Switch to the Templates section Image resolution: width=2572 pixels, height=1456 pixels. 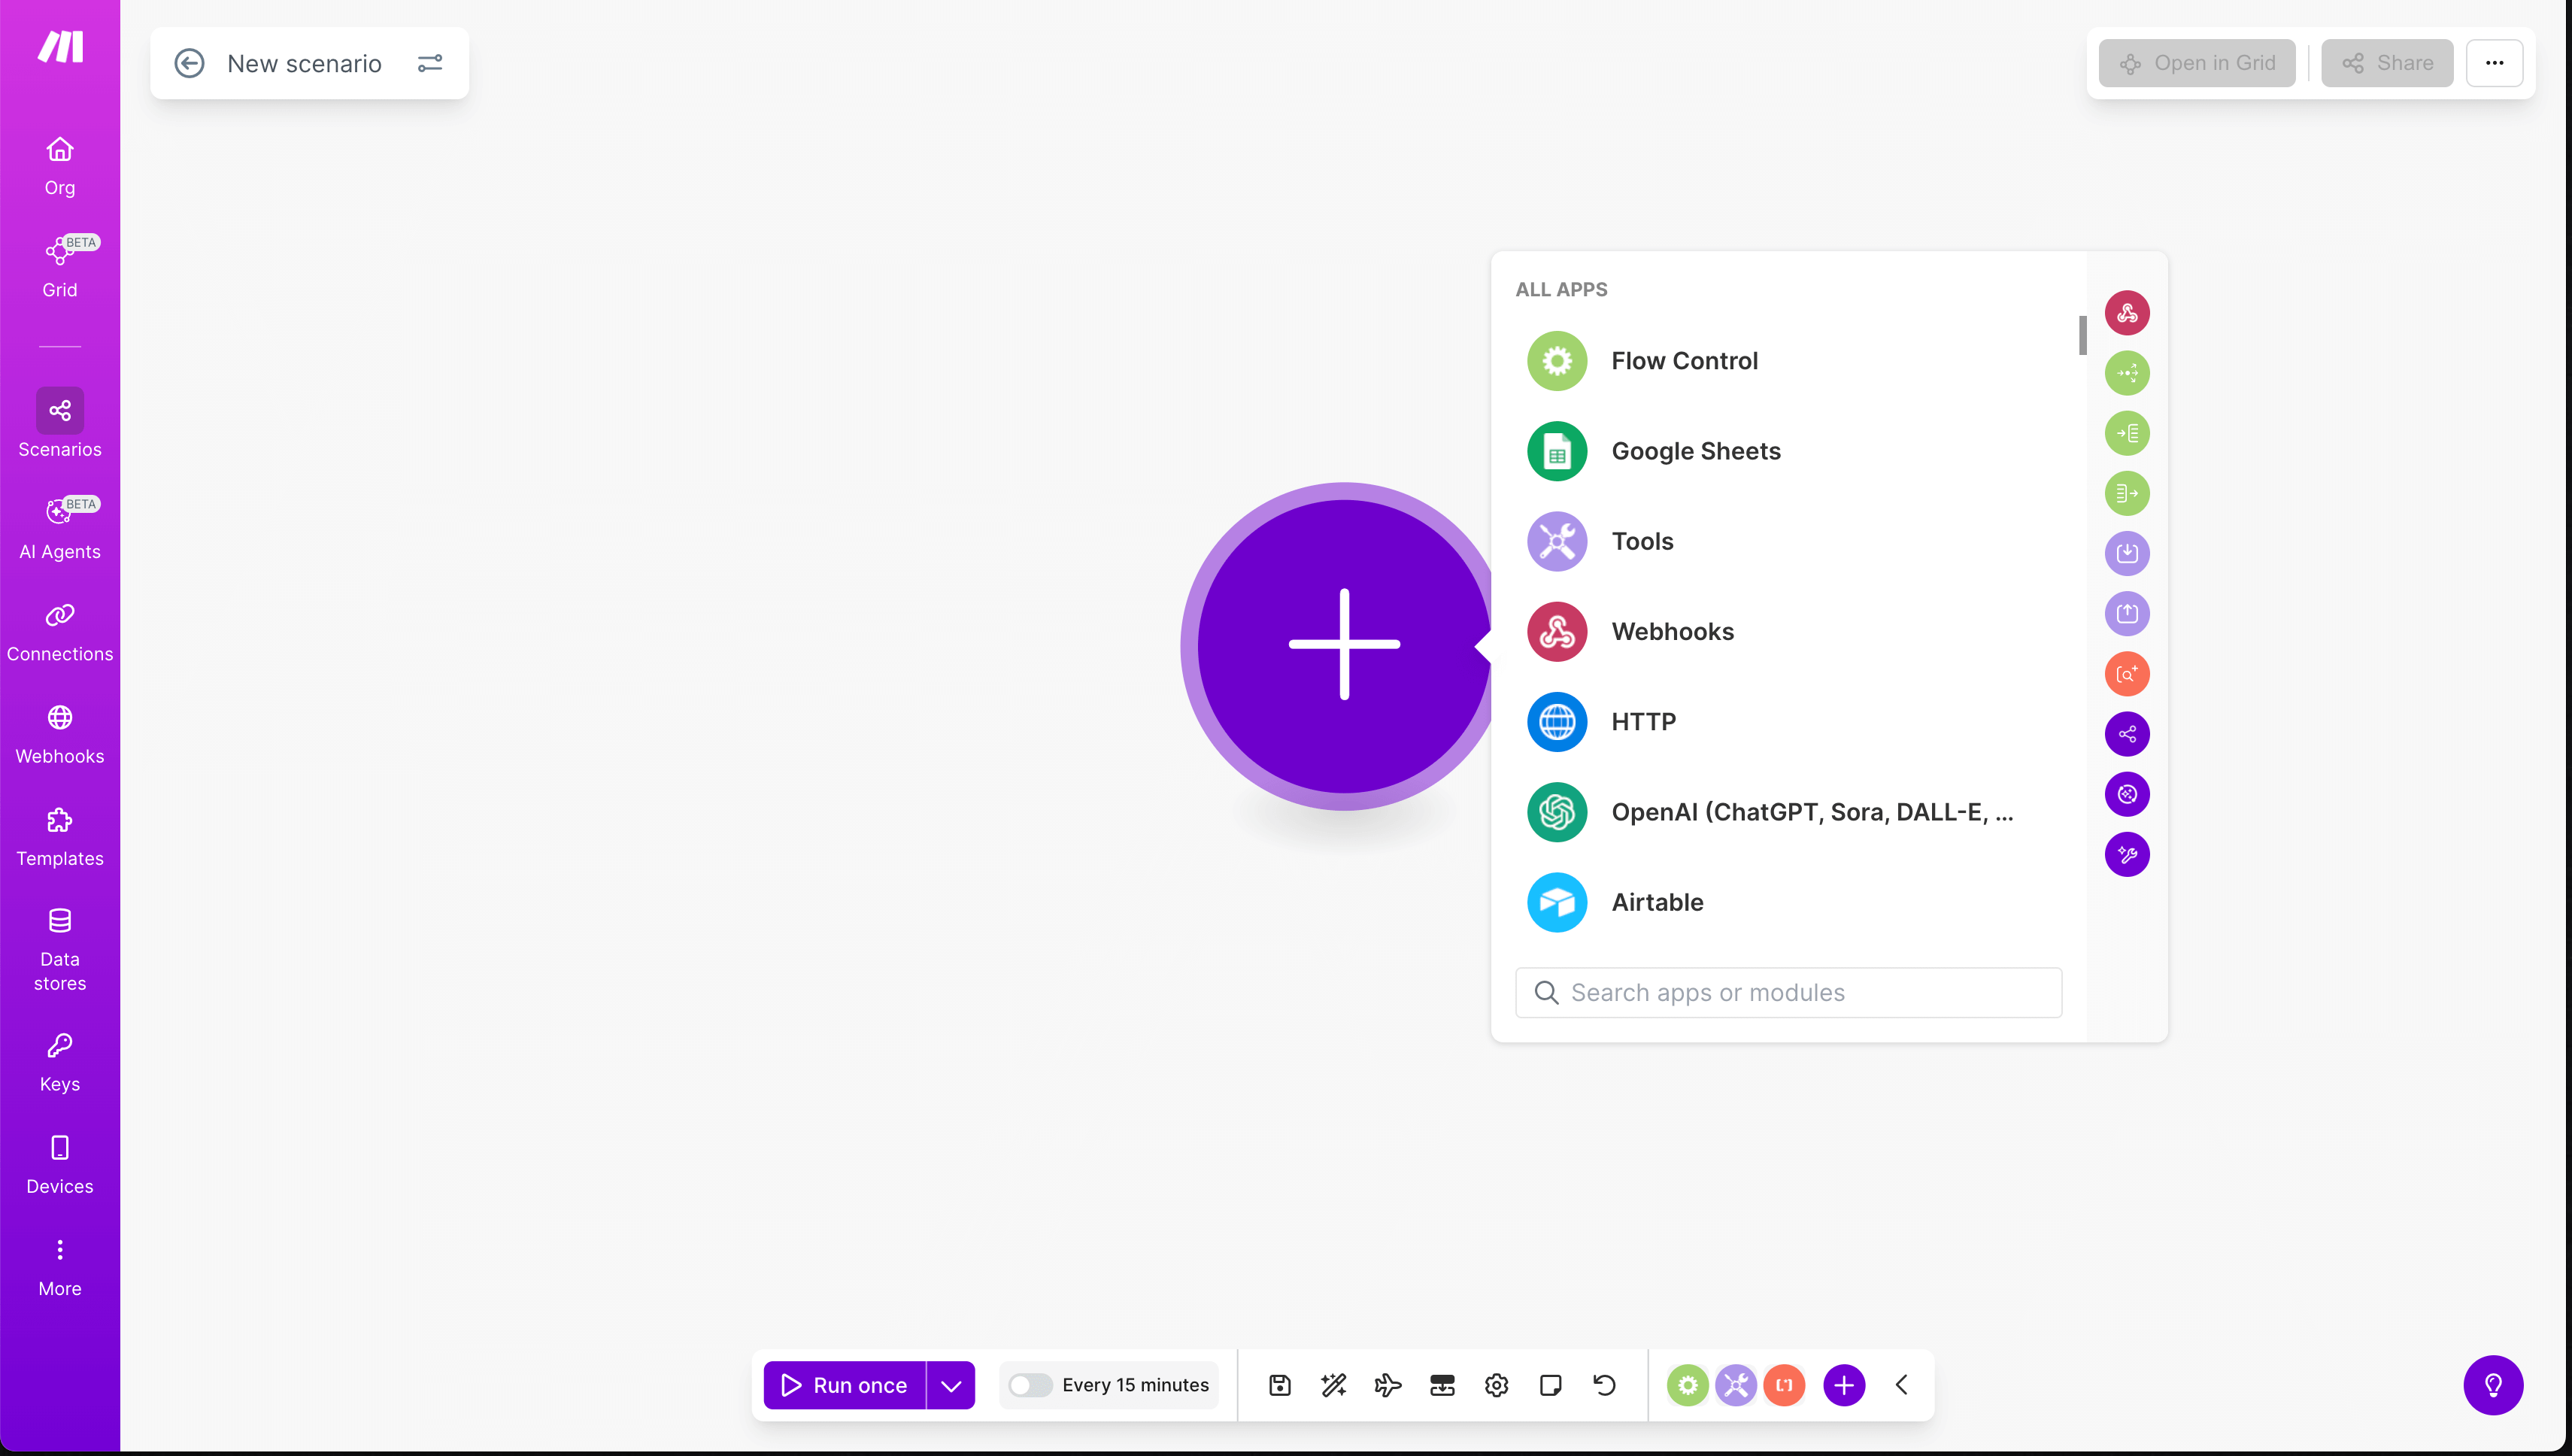(x=59, y=836)
